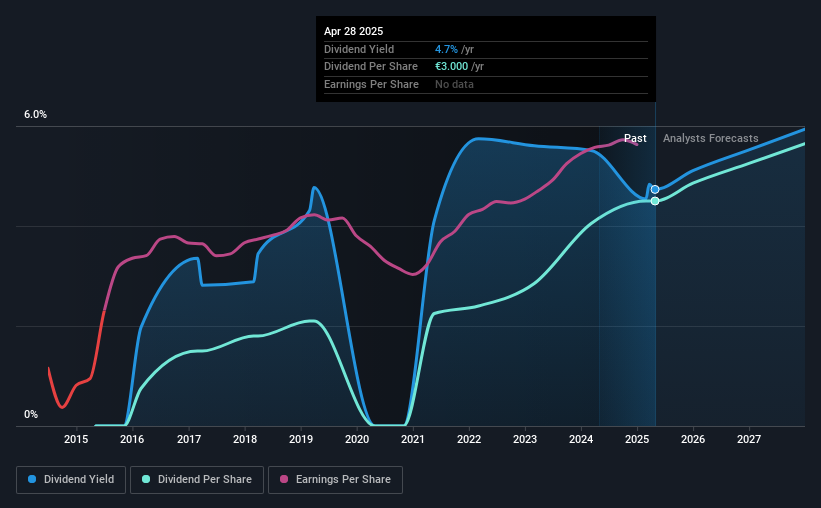Click the 0% y-axis label
821x508 pixels.
pos(31,414)
